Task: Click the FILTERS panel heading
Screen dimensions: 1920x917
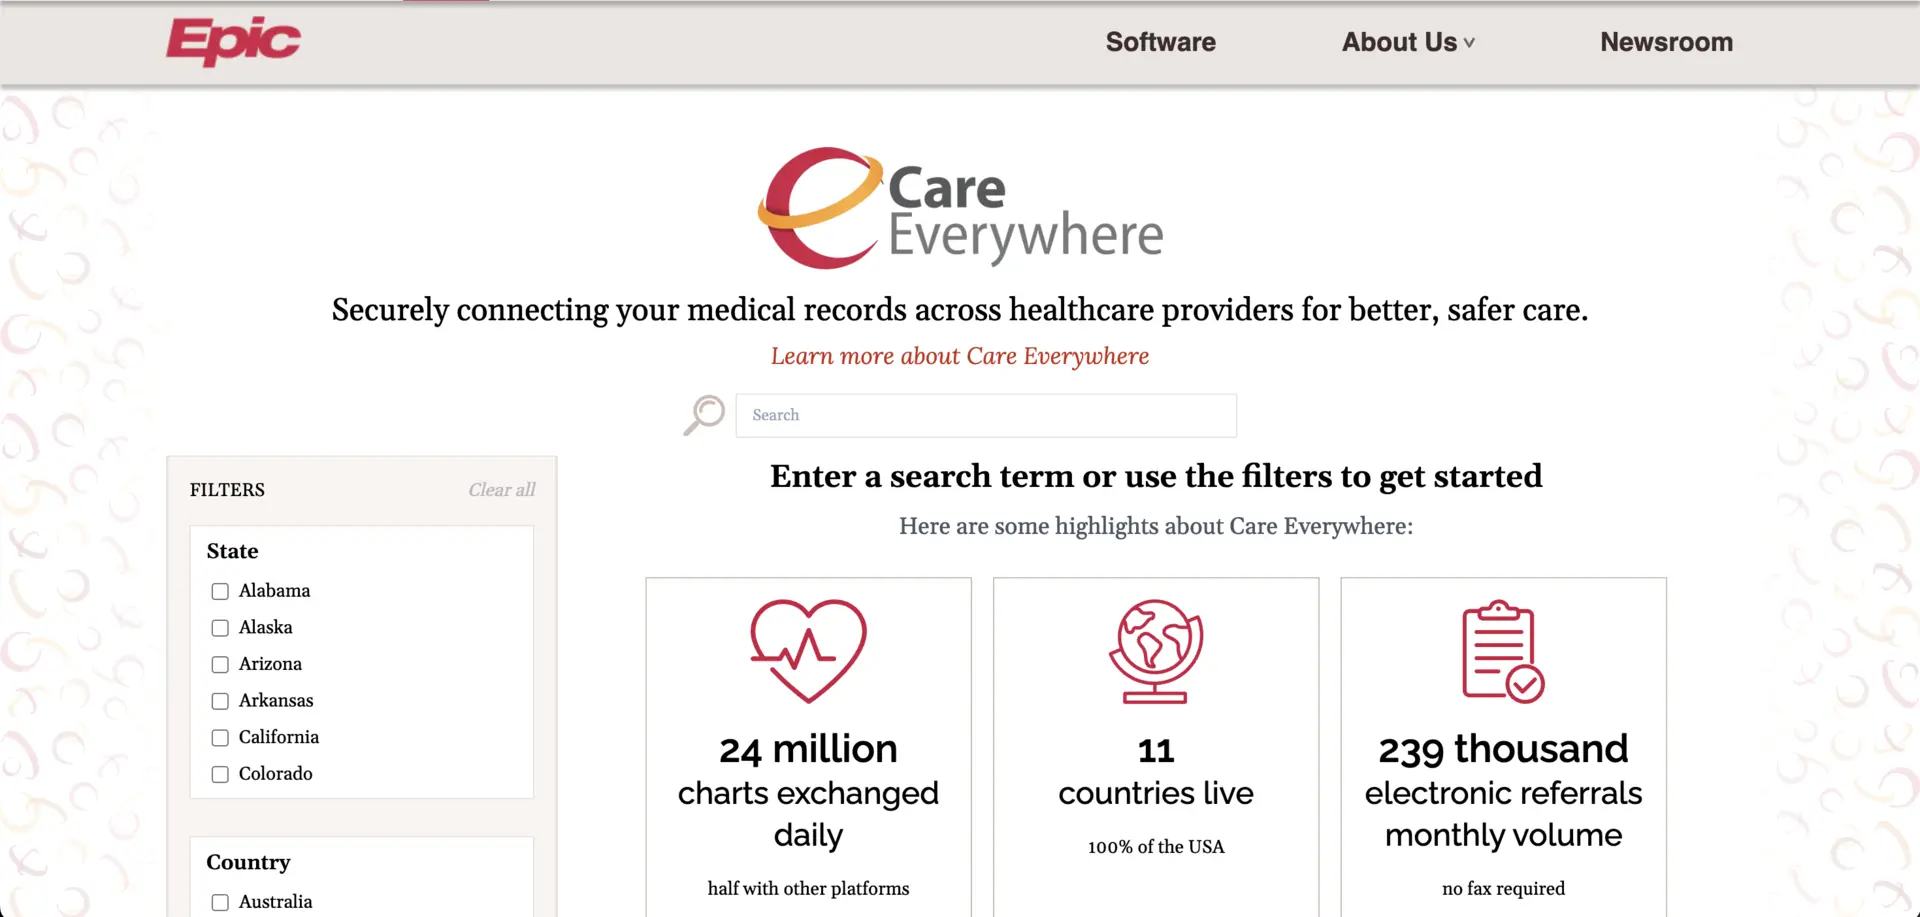Action: 227,489
